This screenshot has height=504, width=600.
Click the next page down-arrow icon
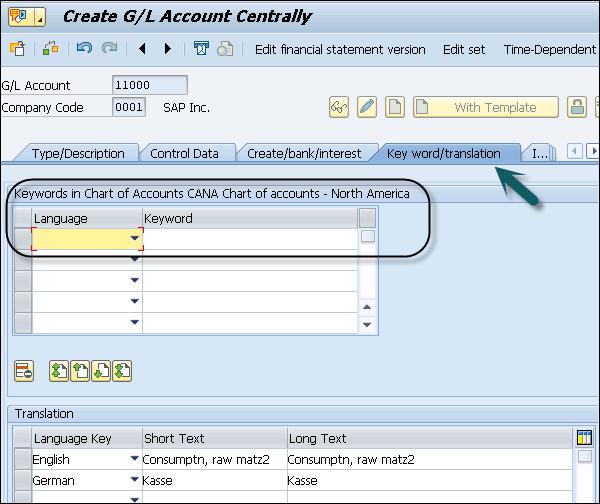(x=101, y=371)
